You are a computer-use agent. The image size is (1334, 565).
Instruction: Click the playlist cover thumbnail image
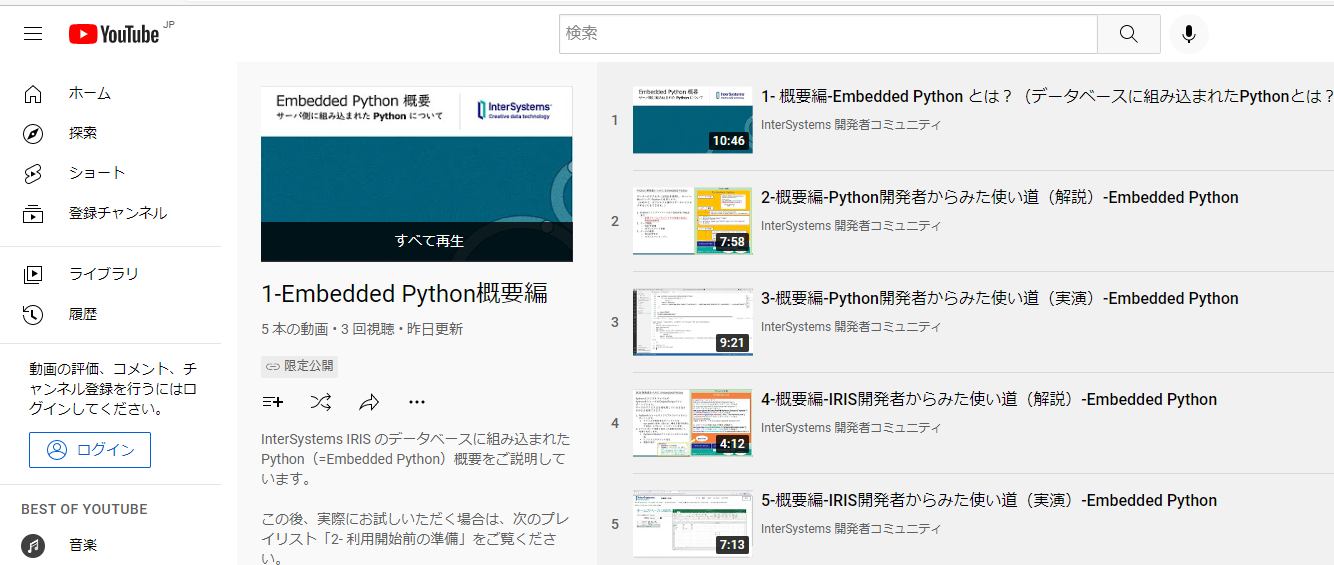[x=417, y=174]
